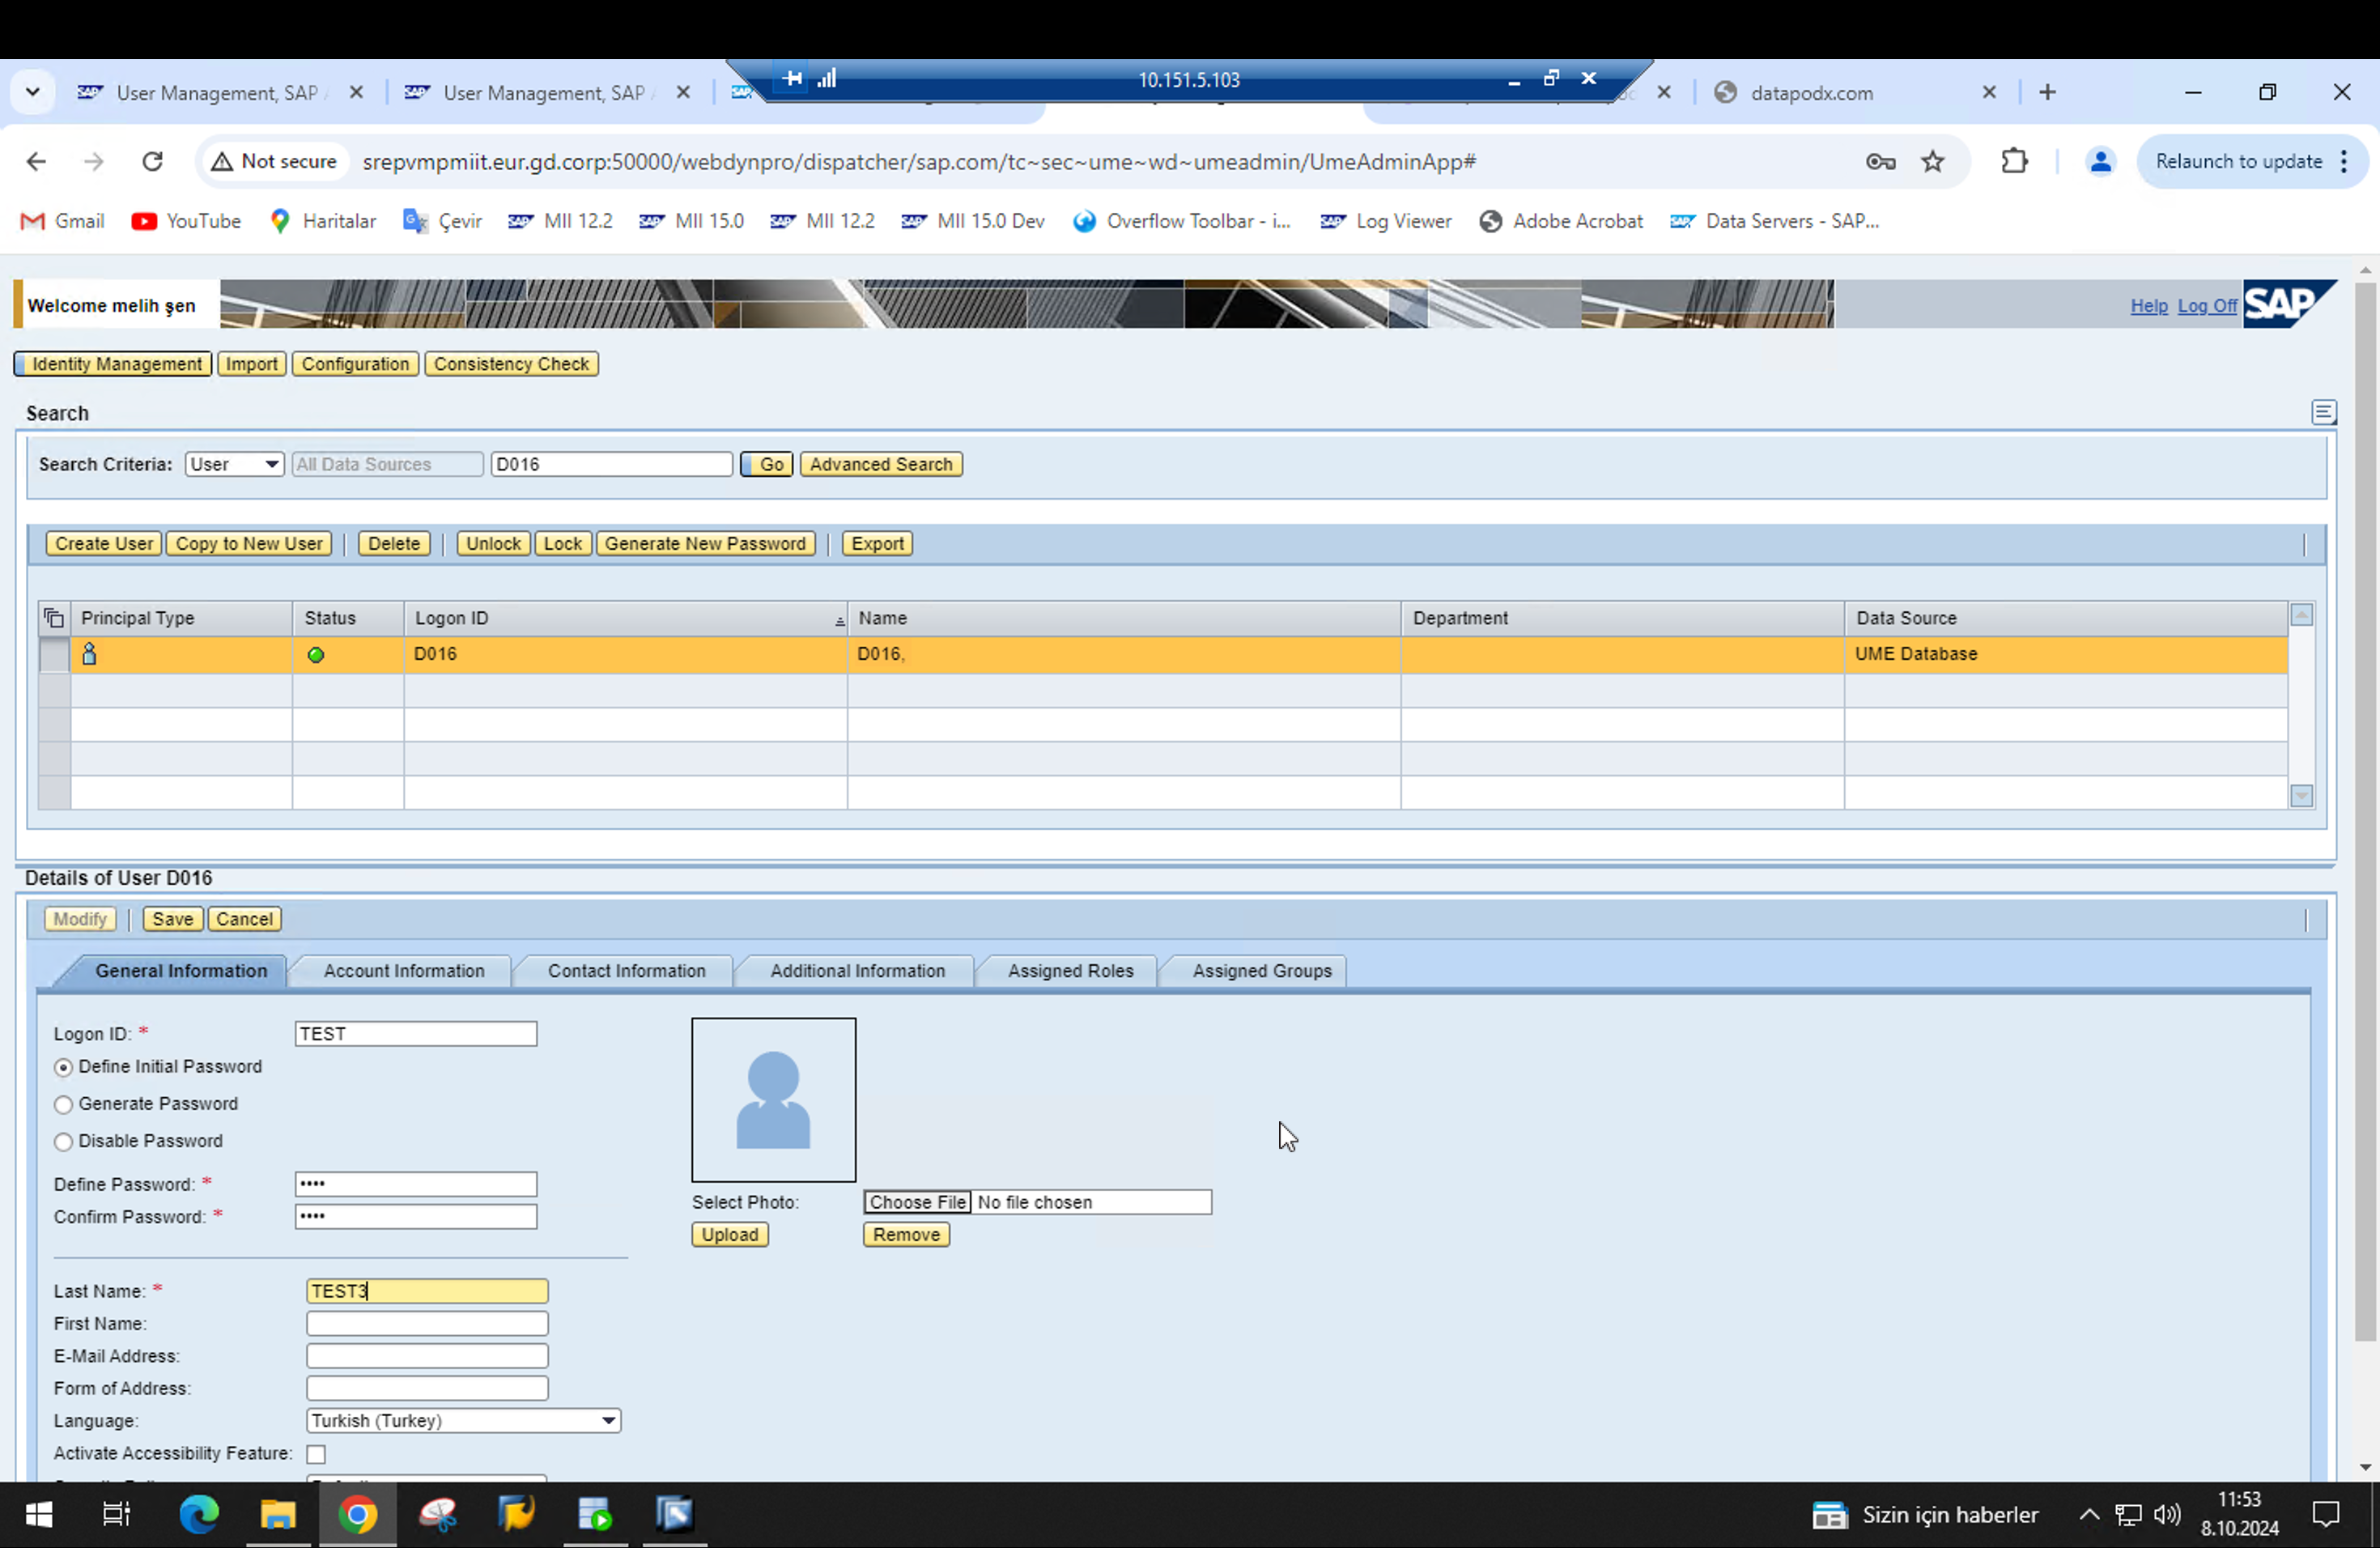Open the Account Information tab
The height and width of the screenshot is (1548, 2380).
tap(403, 971)
